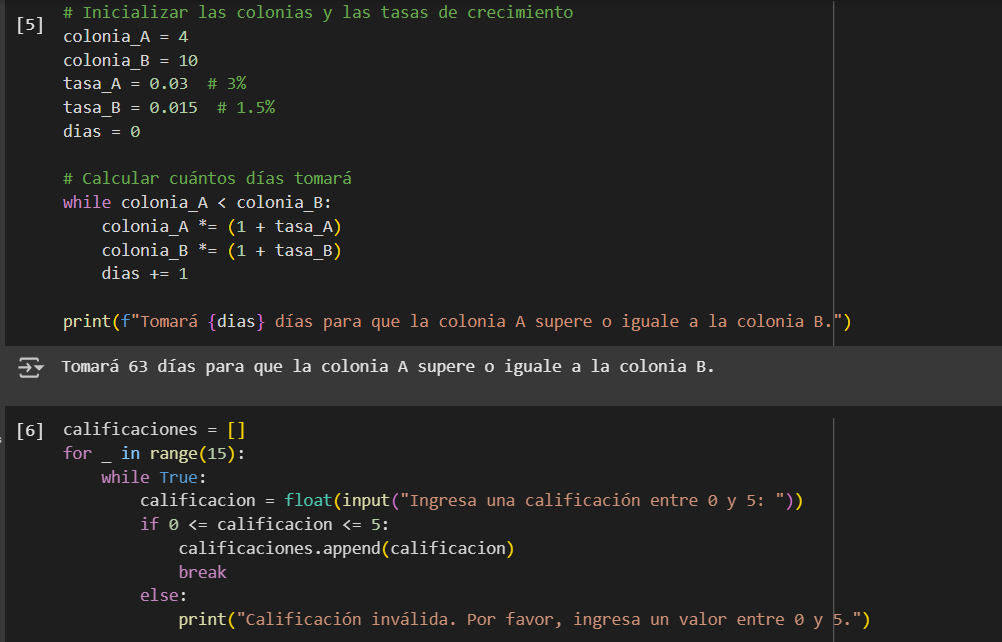This screenshot has height=642, width=1002.
Task: Click the 'dias += 1' line
Action: point(144,274)
